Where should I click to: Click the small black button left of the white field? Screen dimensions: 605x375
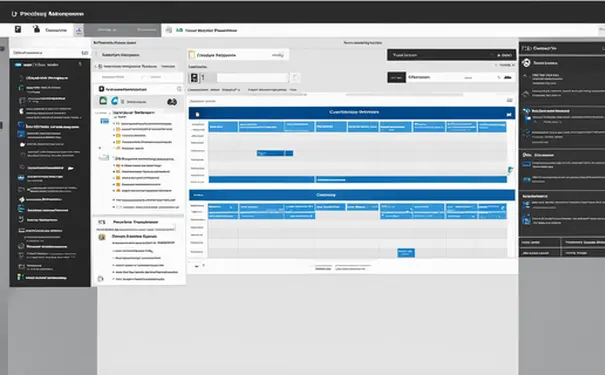[396, 78]
